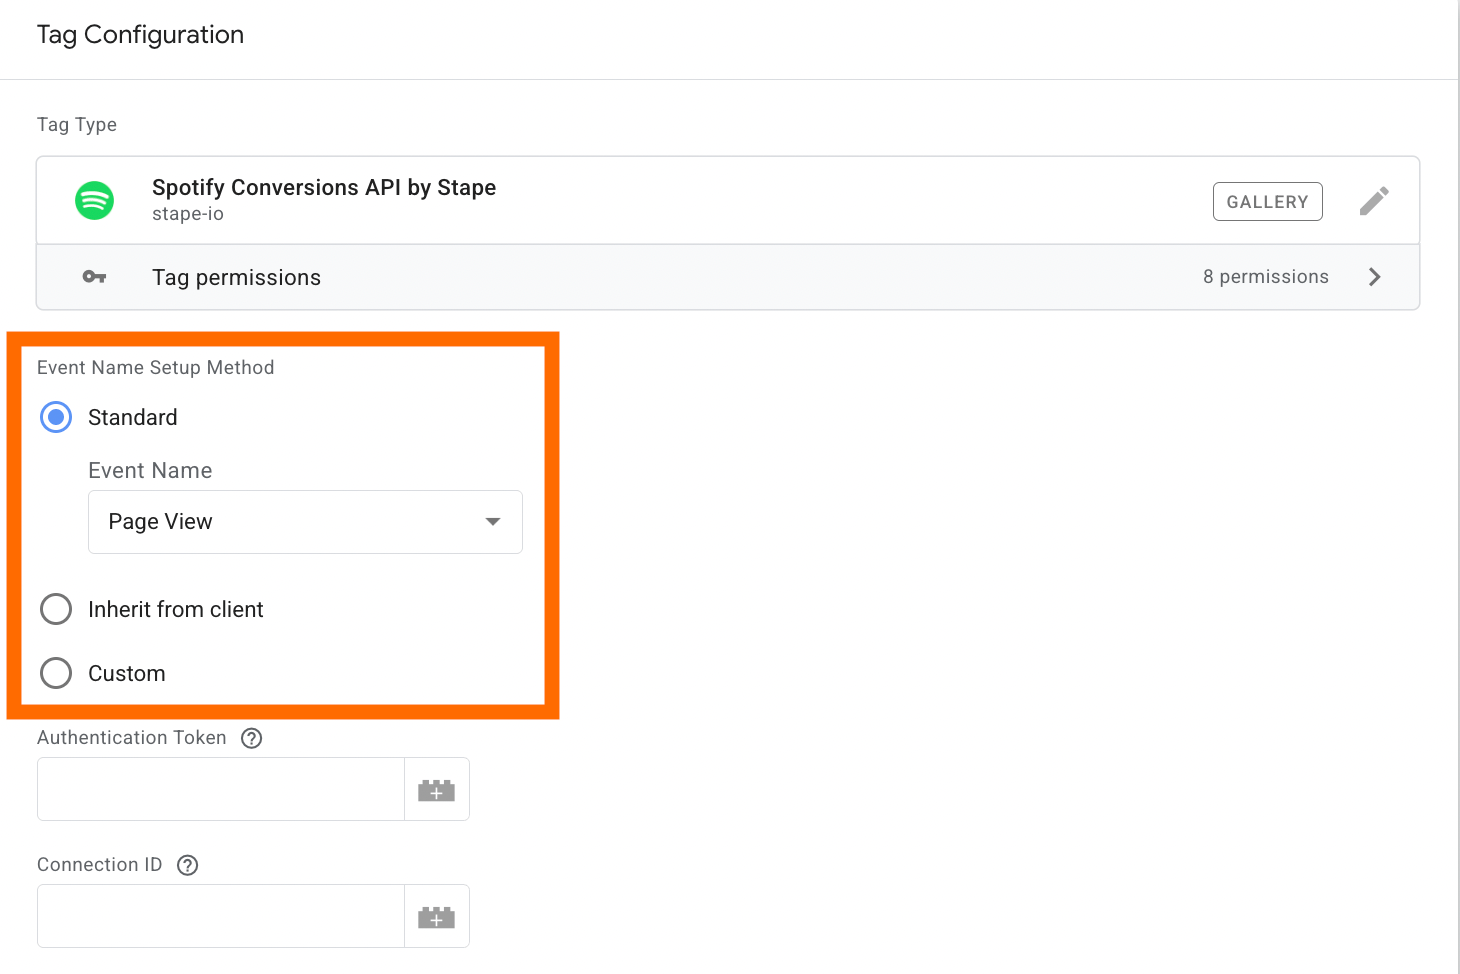Click the pencil edit tag type icon
1460x974 pixels.
pyautogui.click(x=1374, y=201)
